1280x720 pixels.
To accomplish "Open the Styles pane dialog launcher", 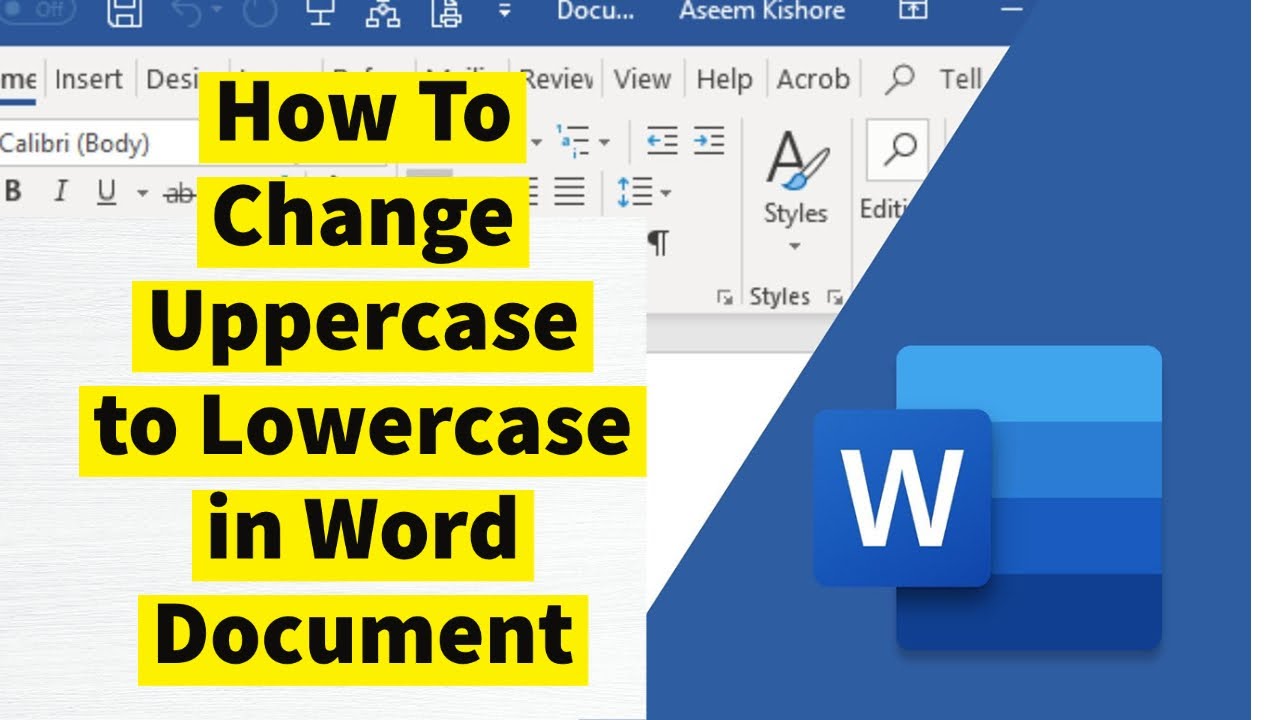I will [x=833, y=297].
